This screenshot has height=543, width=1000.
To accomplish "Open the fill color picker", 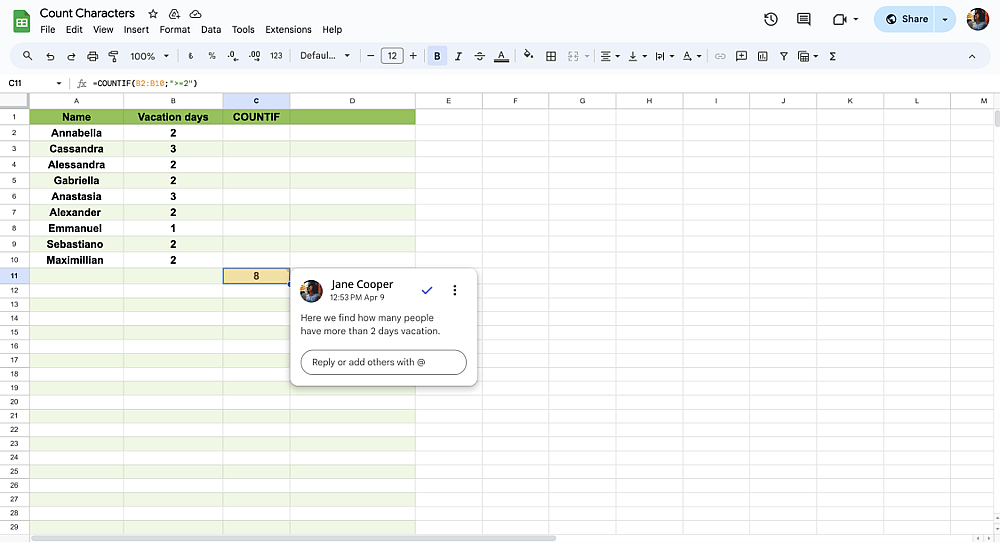I will pos(528,56).
